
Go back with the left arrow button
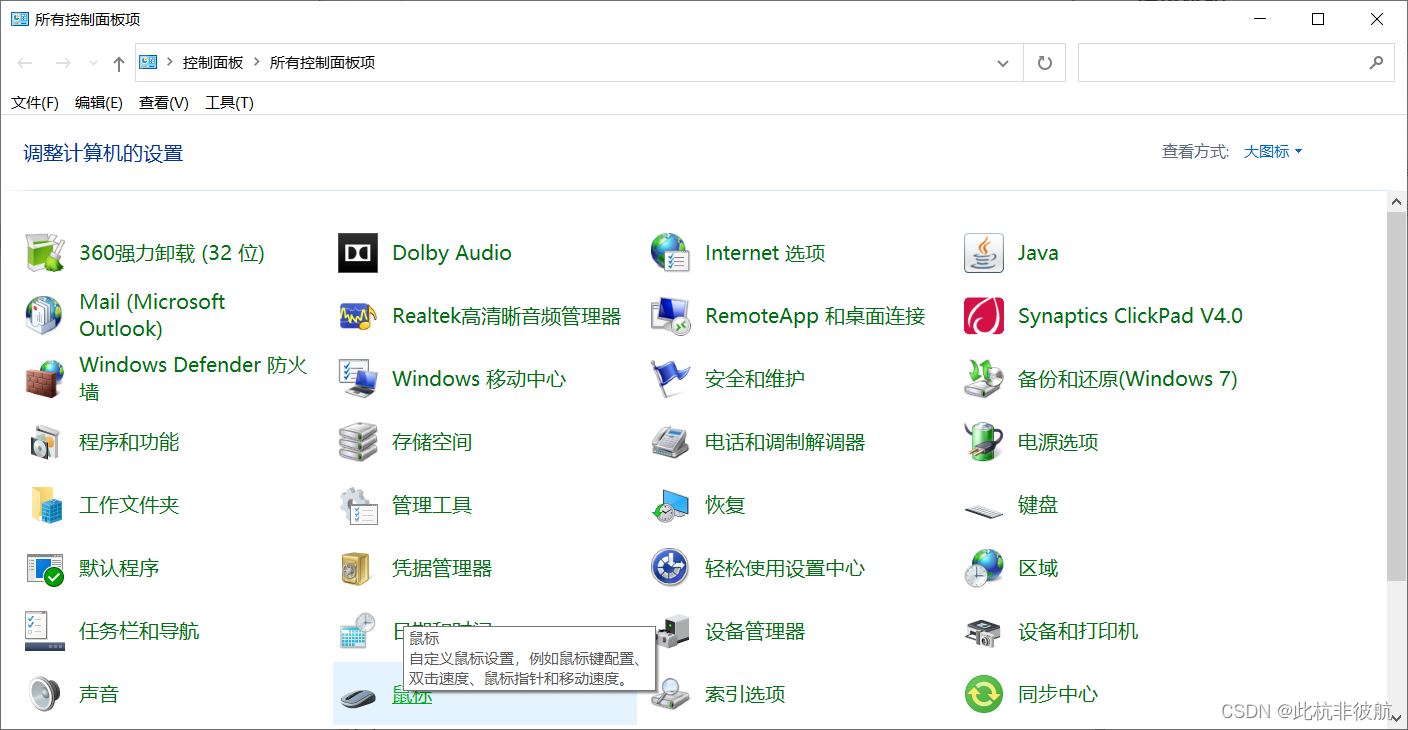click(26, 63)
